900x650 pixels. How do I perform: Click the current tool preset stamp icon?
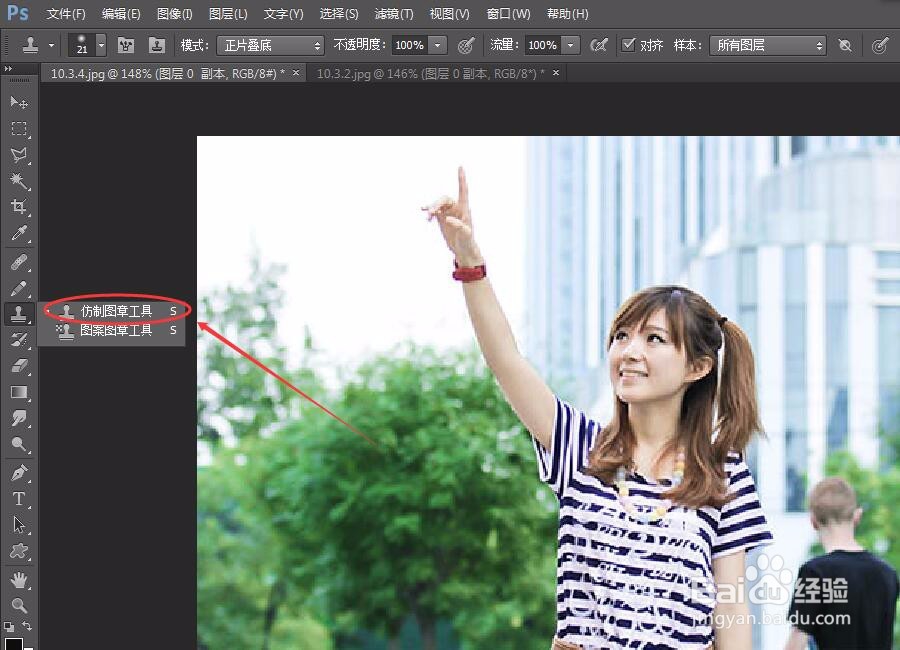pyautogui.click(x=30, y=45)
